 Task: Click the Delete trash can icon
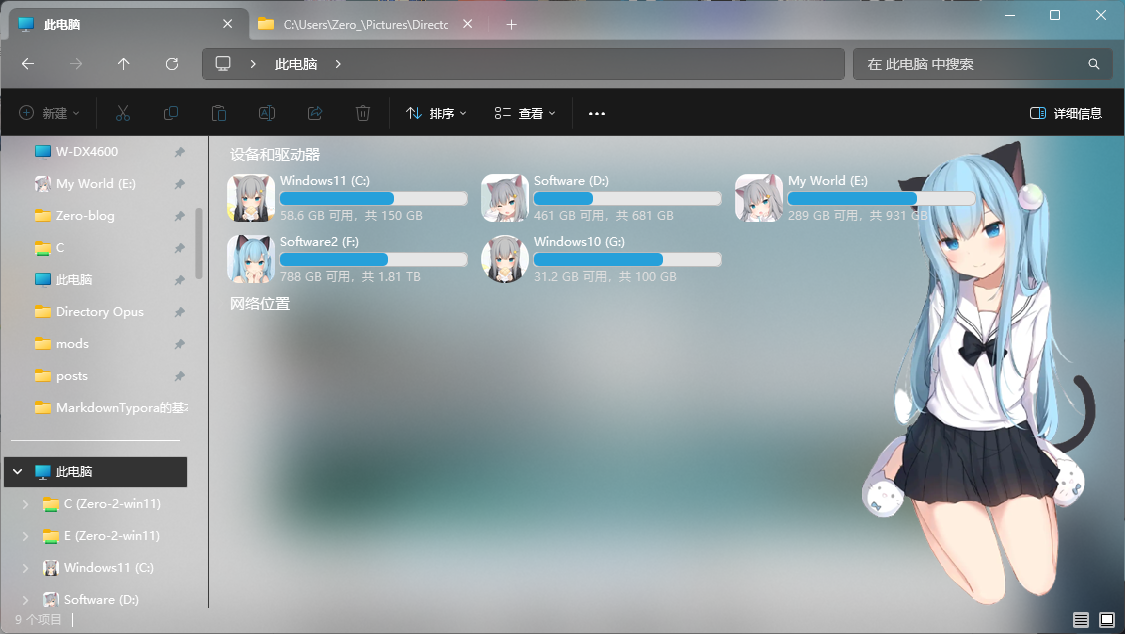[x=363, y=113]
